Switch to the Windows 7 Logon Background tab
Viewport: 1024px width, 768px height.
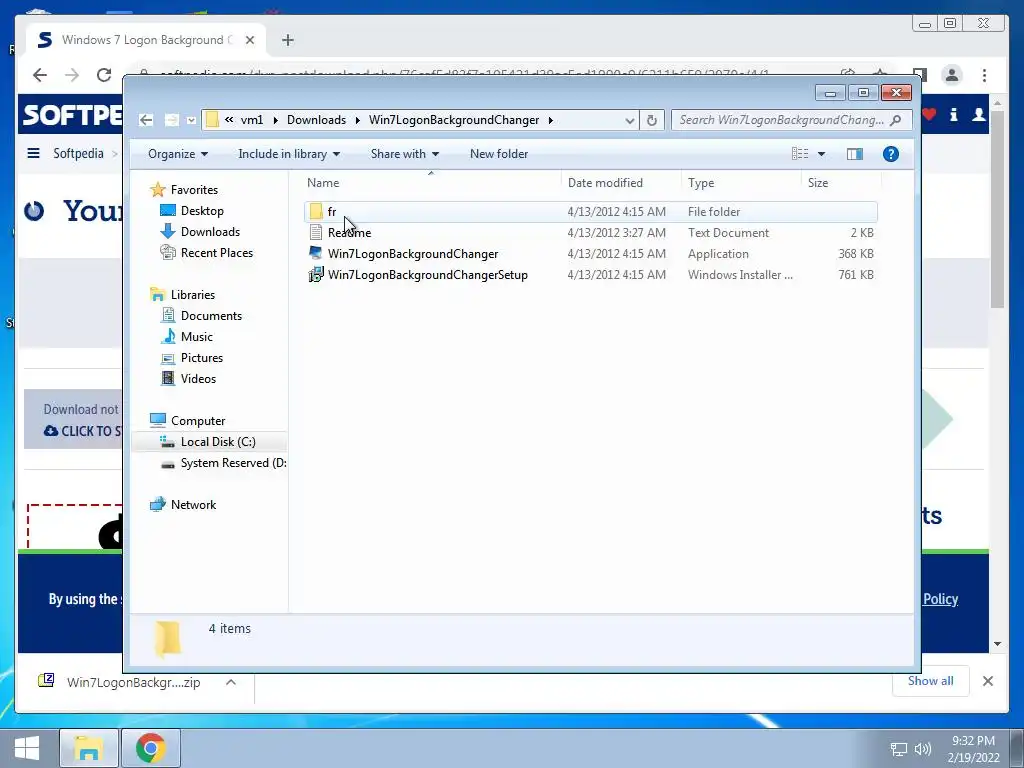pyautogui.click(x=146, y=40)
